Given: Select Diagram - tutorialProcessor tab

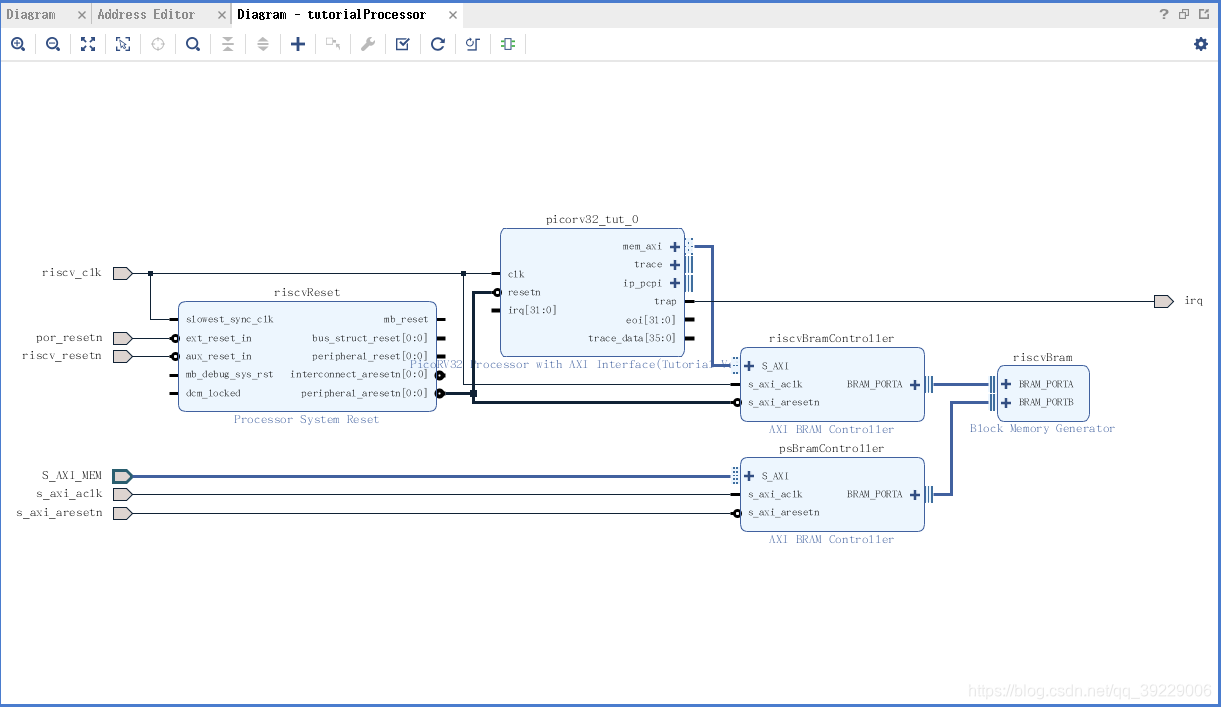Looking at the screenshot, I should coord(331,15).
